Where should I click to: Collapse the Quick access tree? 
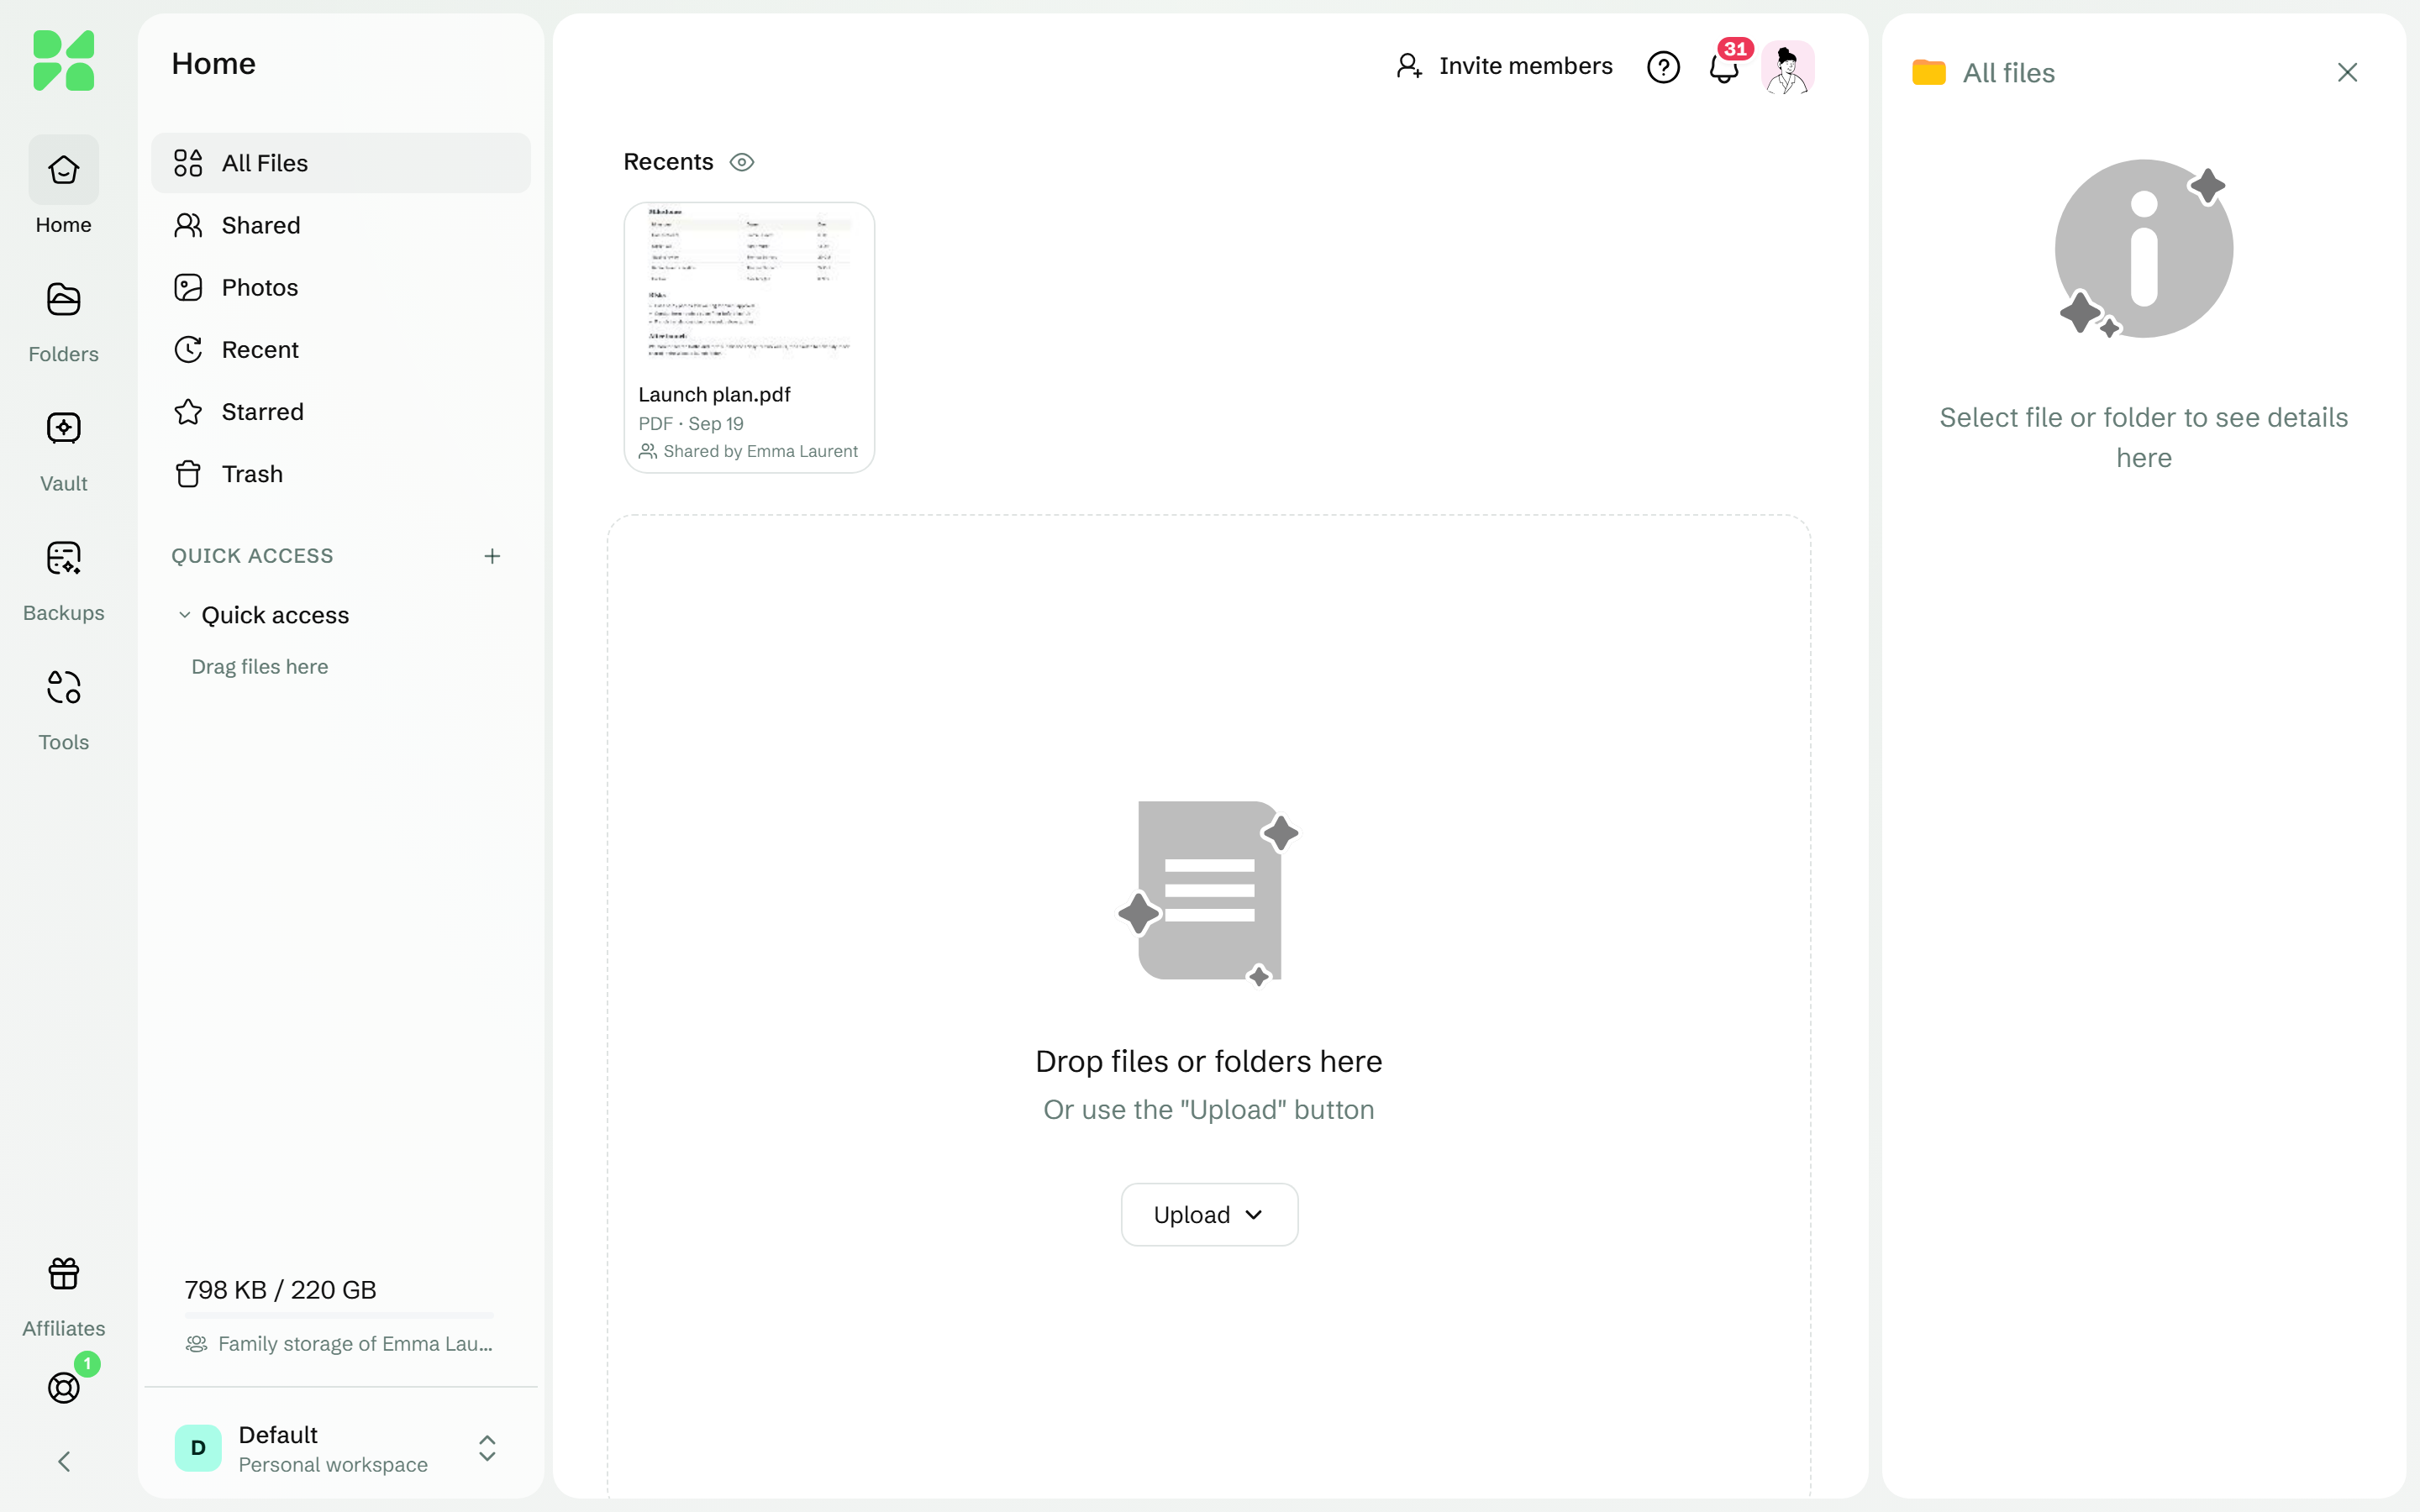184,615
